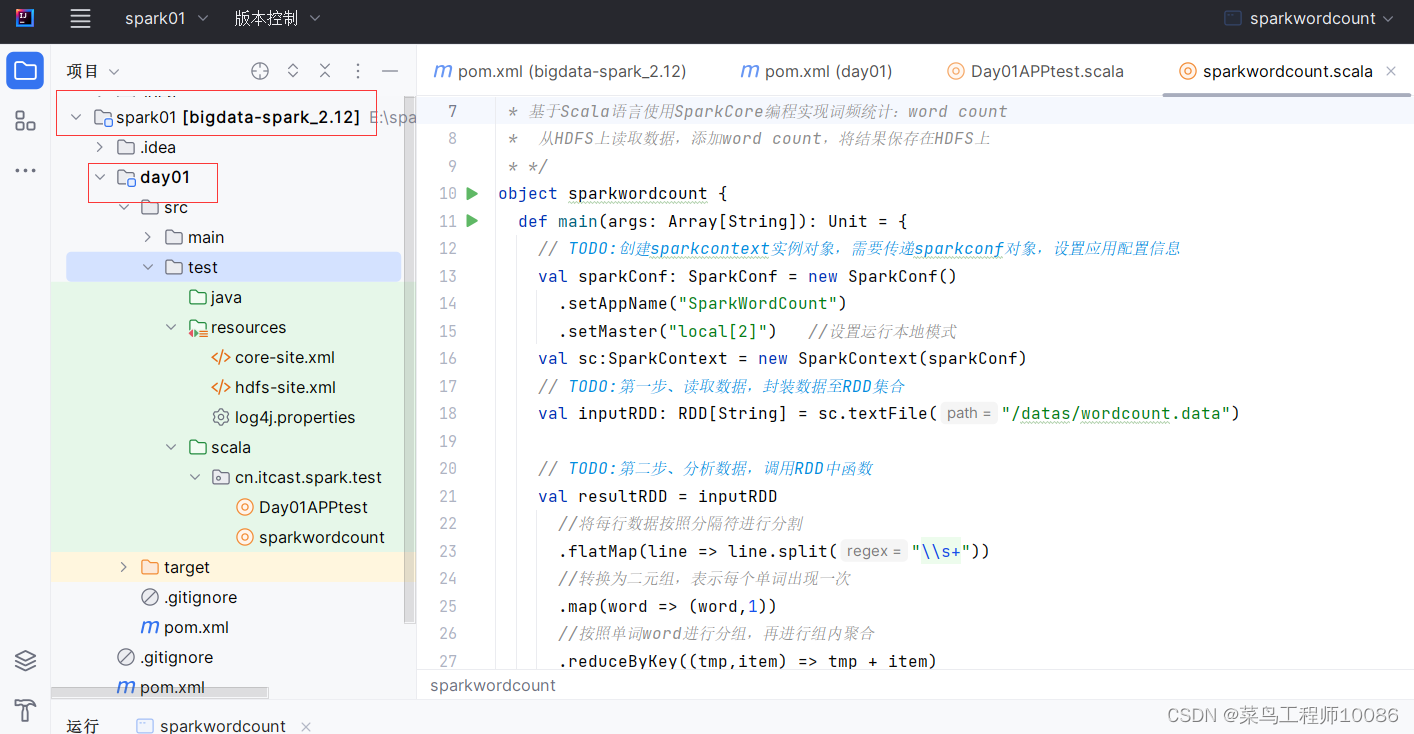Run sparkwordcount via green gutter play icon
The height and width of the screenshot is (734, 1414).
(471, 193)
